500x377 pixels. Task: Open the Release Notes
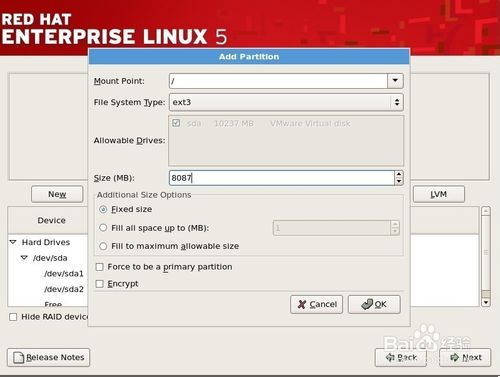click(48, 357)
